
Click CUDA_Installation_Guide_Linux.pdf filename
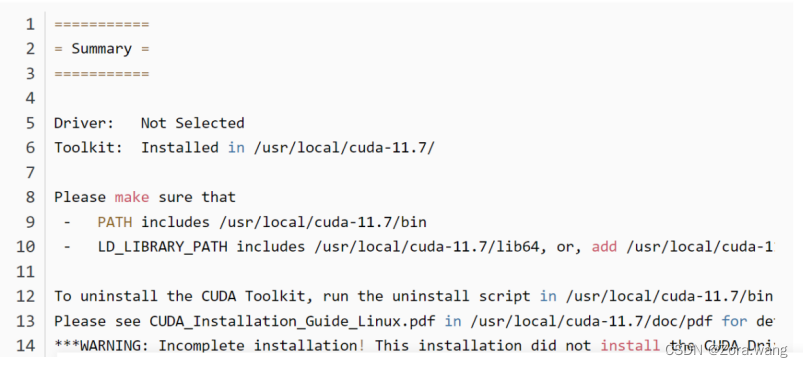pos(292,321)
